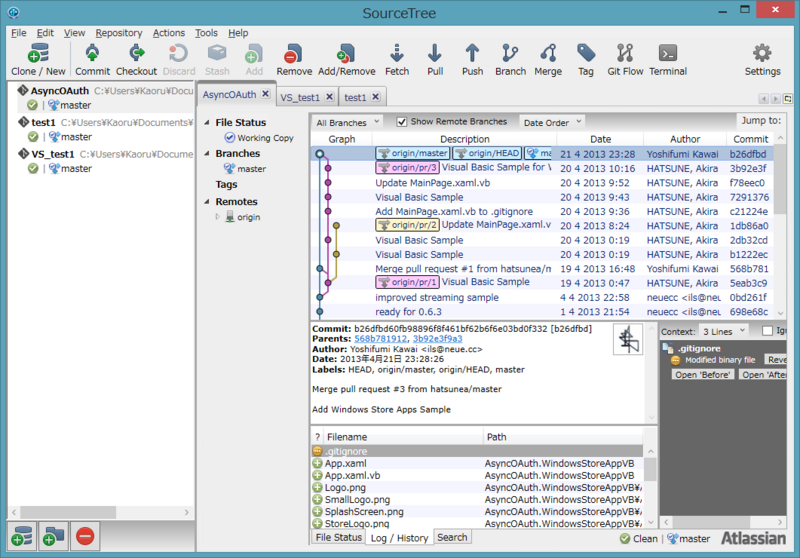Image resolution: width=800 pixels, height=558 pixels.
Task: Select the SplashScreen.png file row
Action: click(x=477, y=512)
